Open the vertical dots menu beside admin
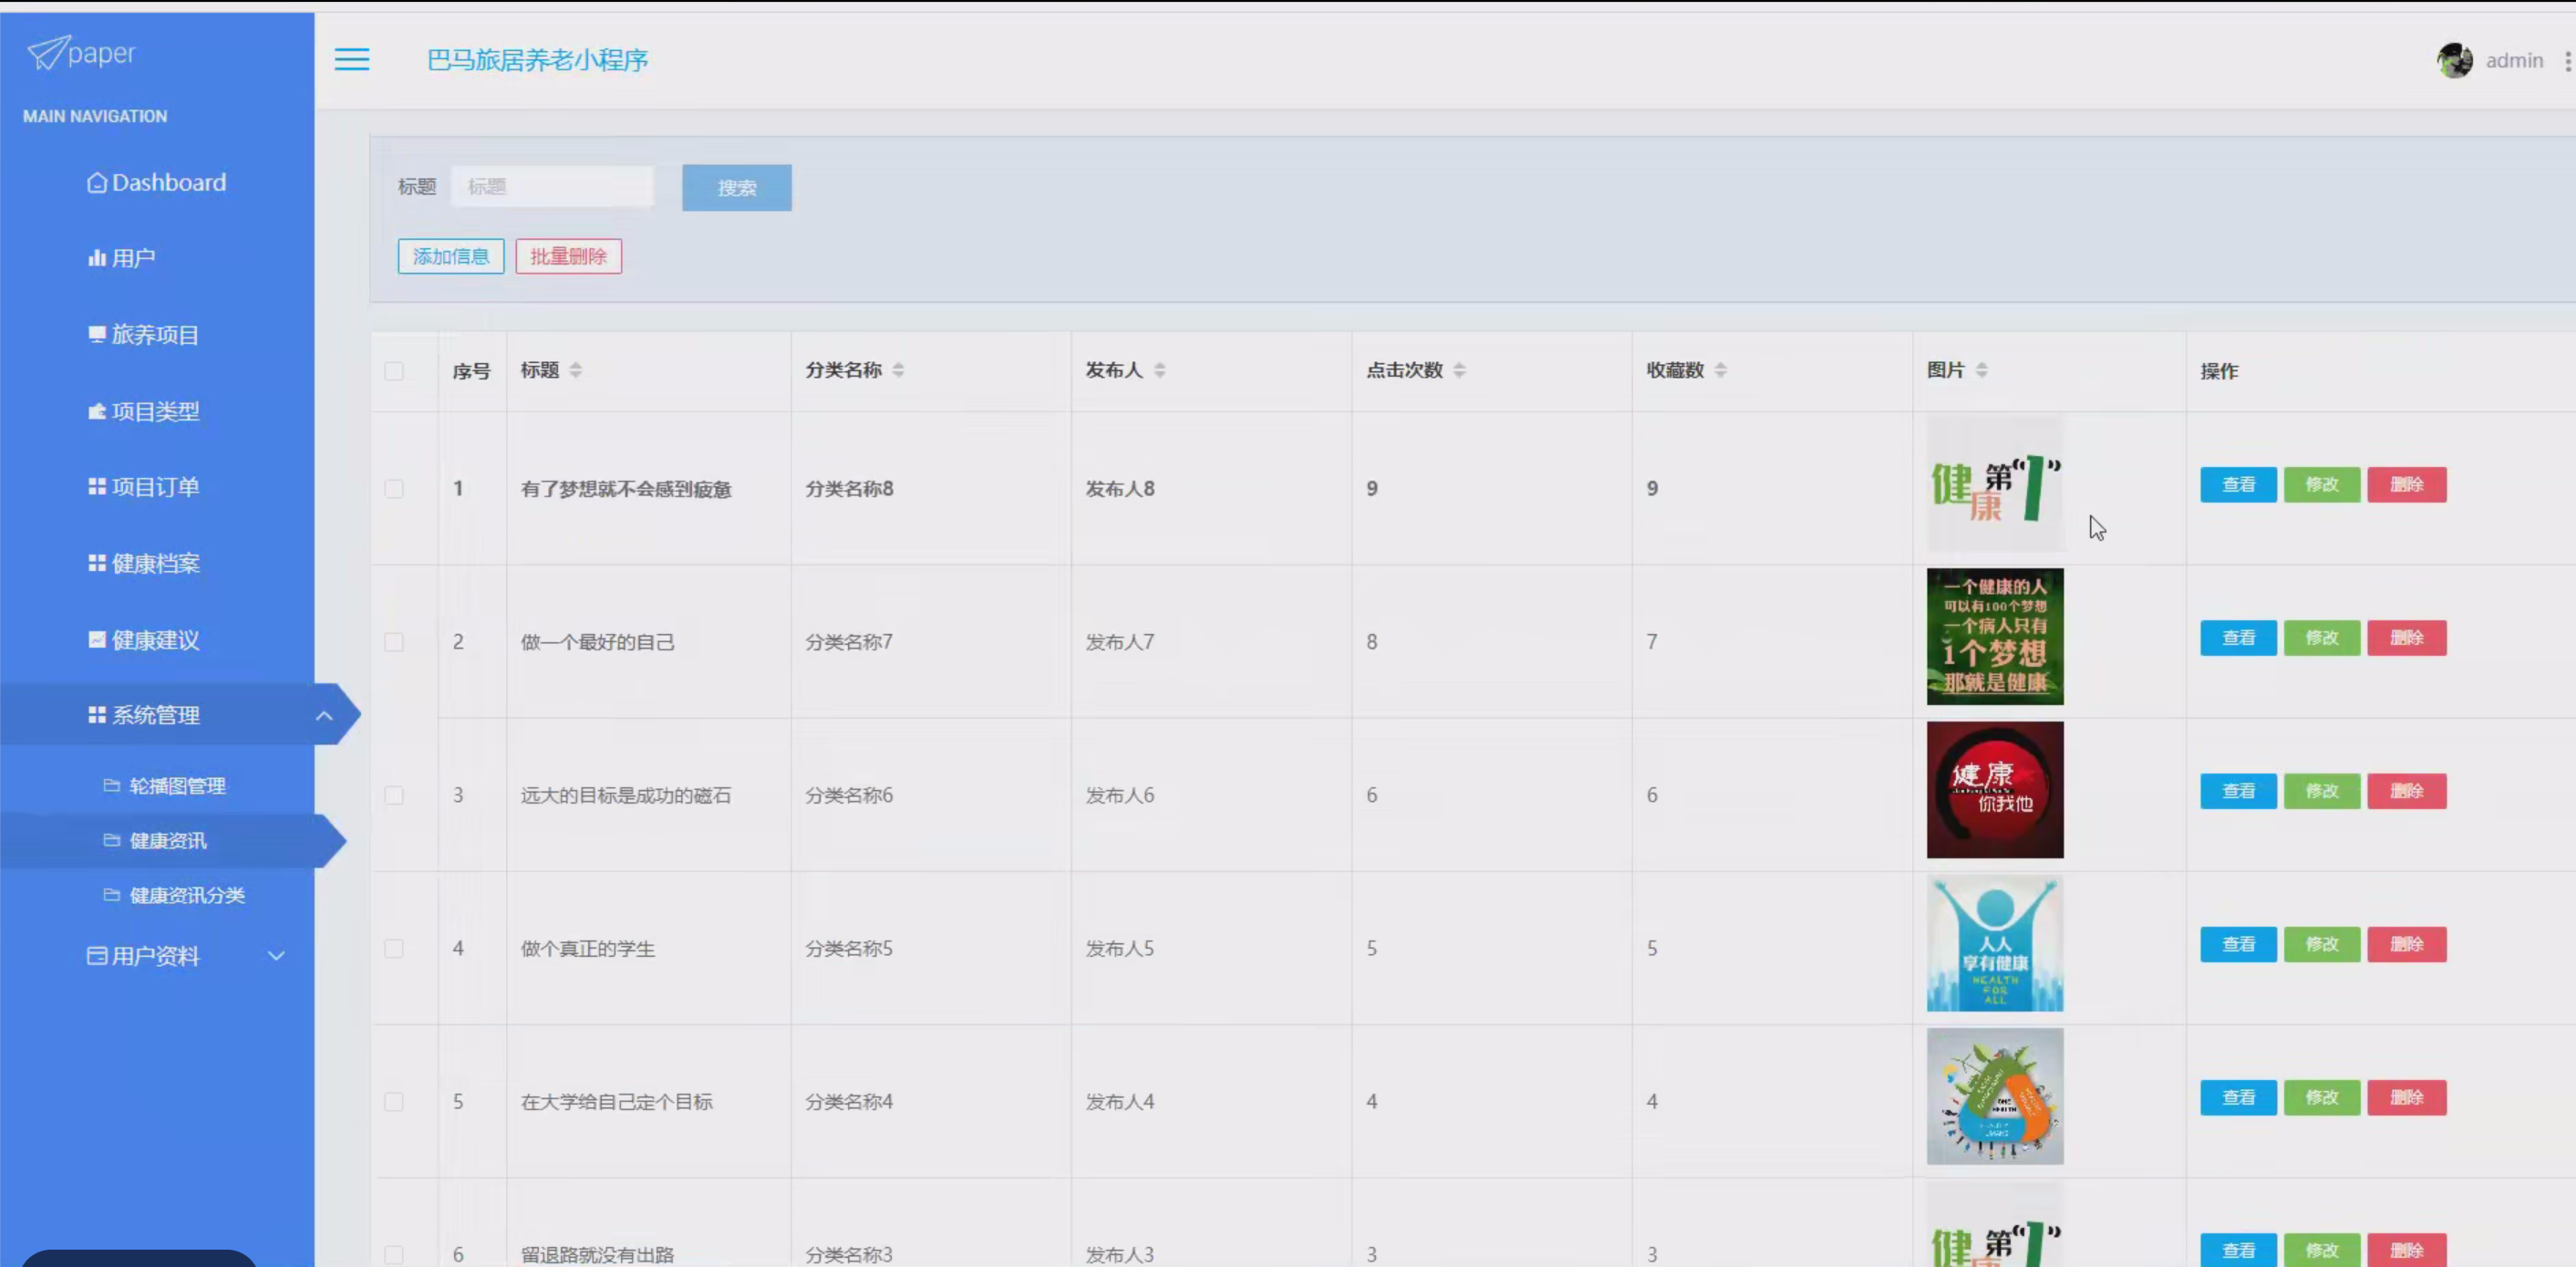 pyautogui.click(x=2567, y=61)
